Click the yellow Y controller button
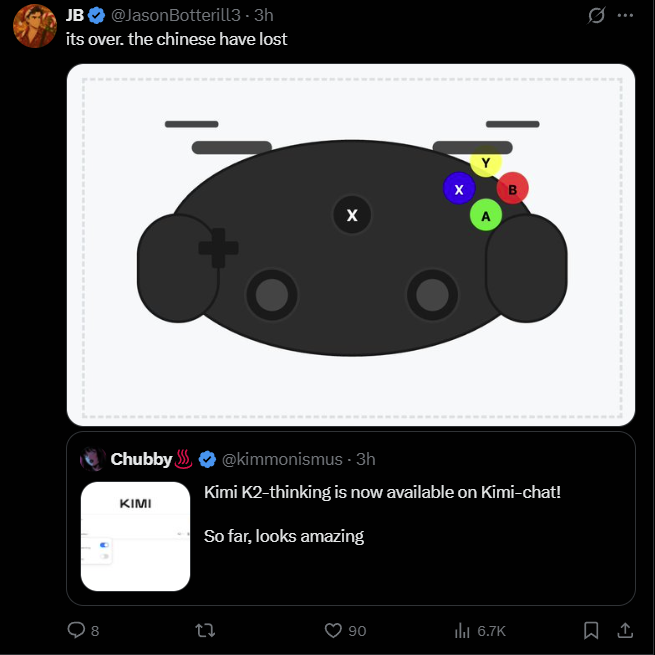Viewport: 655px width, 655px height. (485, 162)
